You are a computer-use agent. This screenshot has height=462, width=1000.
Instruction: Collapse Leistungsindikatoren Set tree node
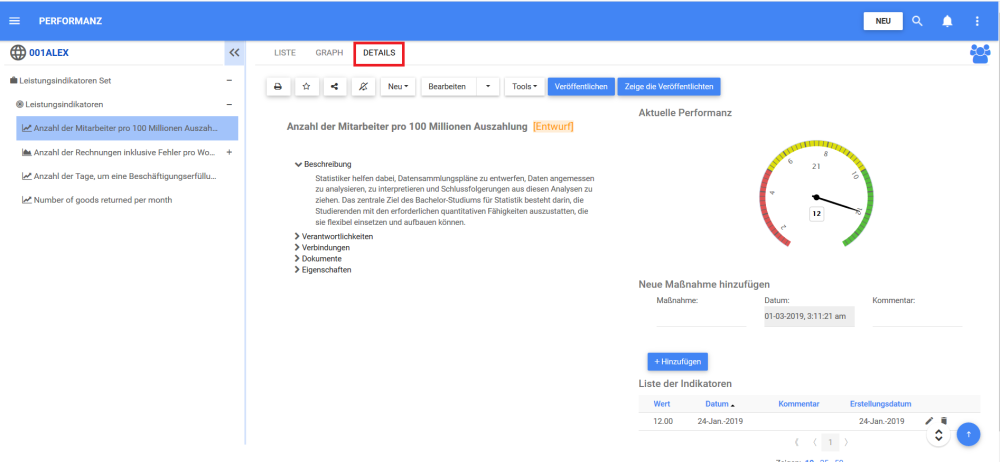coord(229,80)
